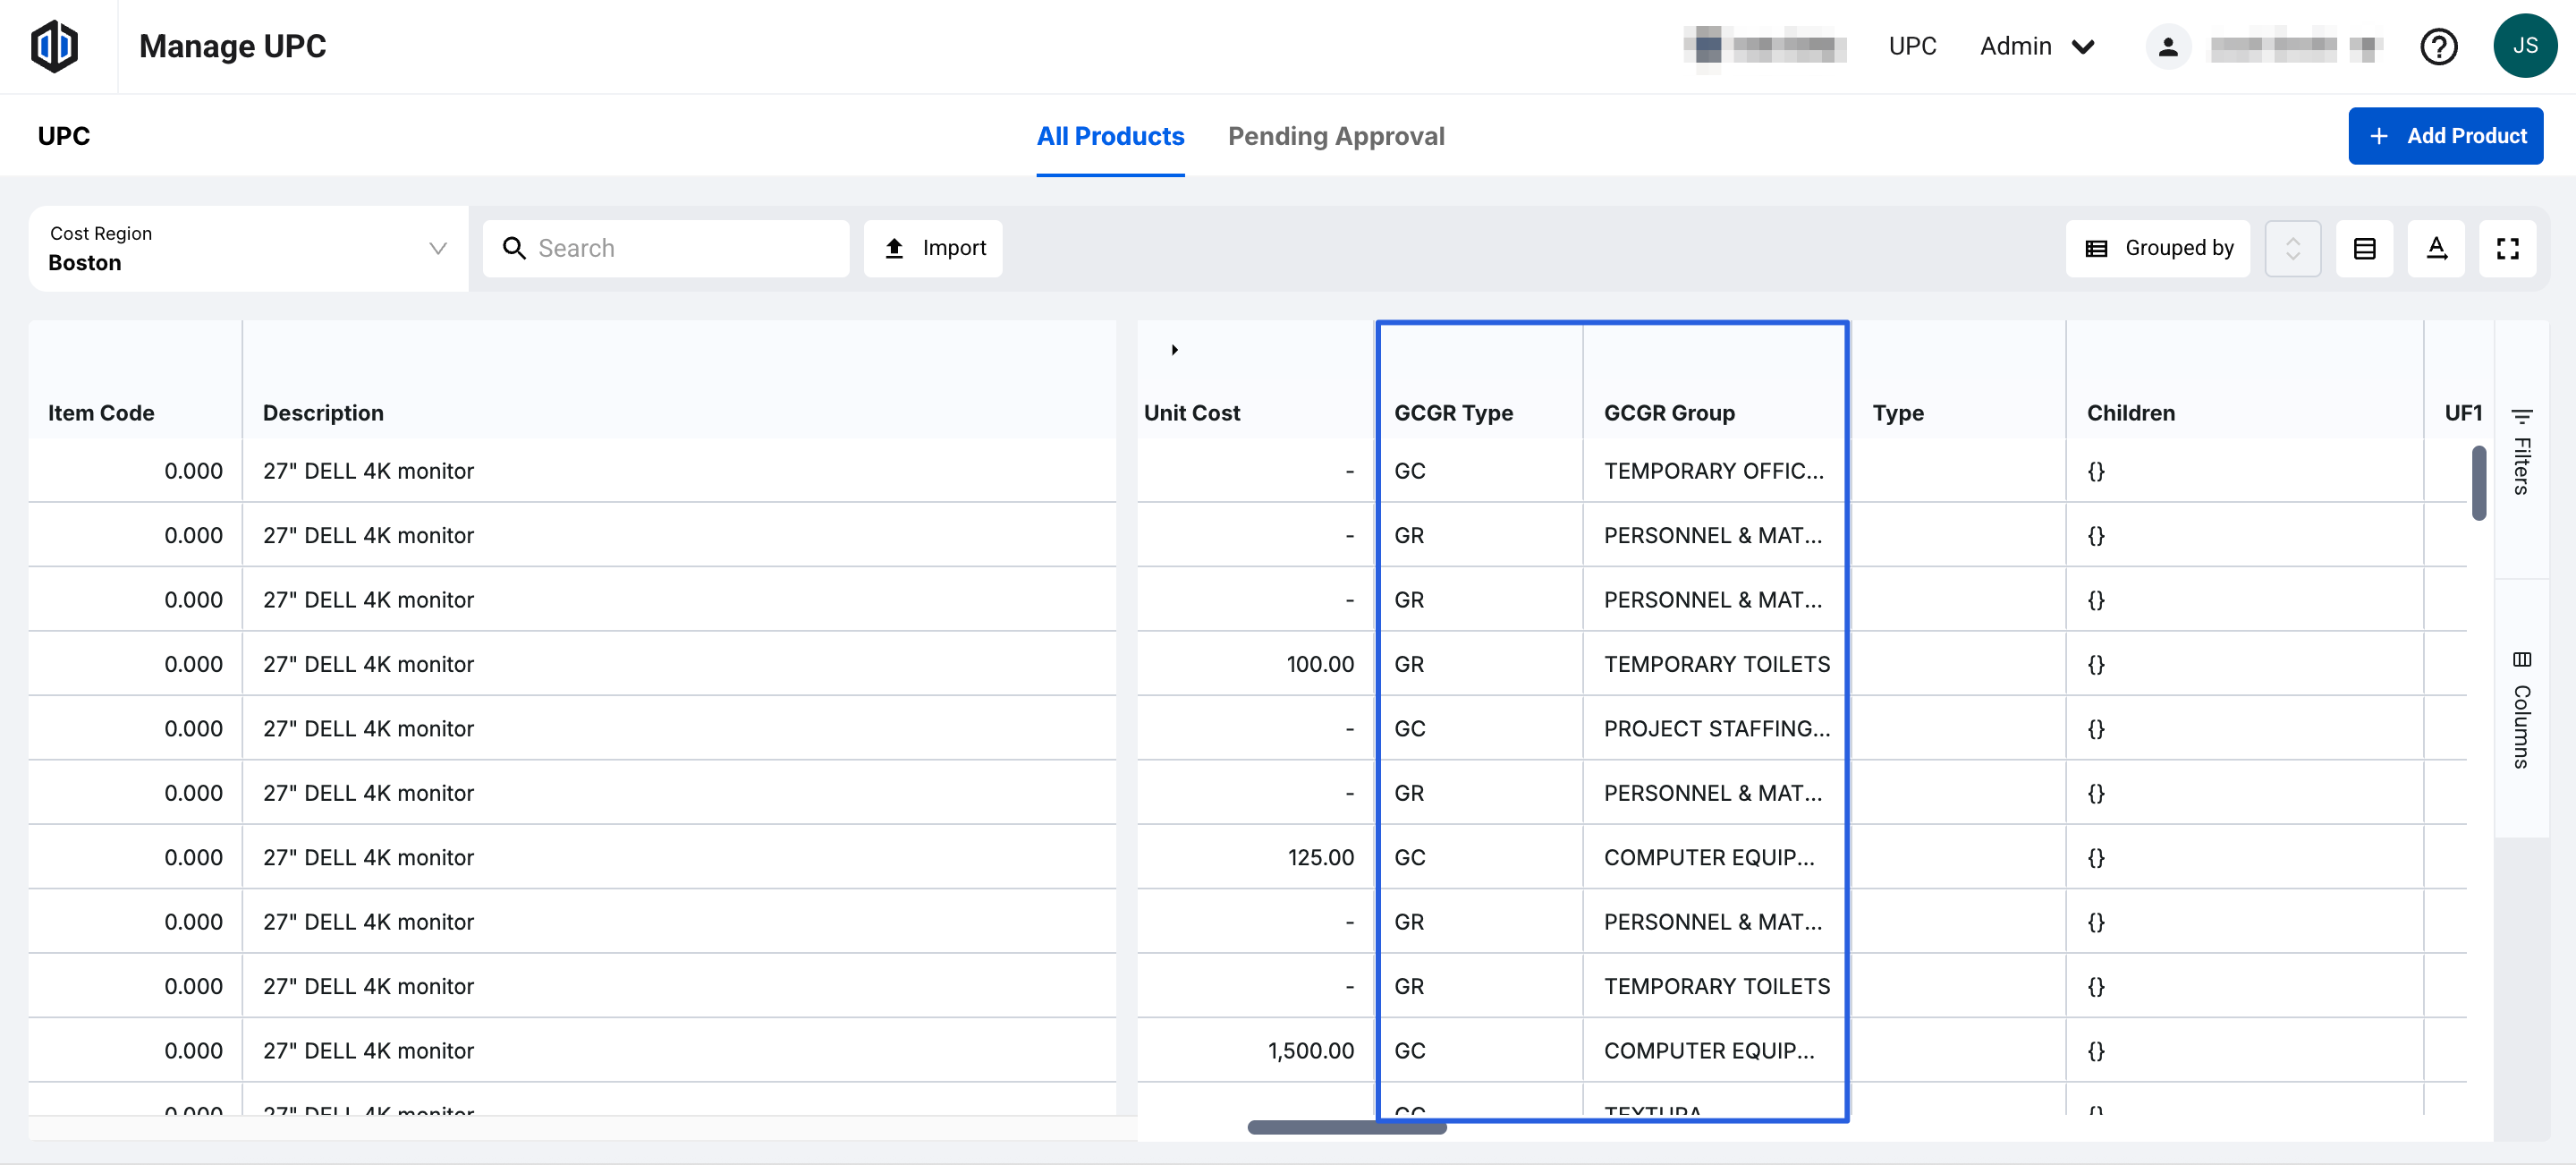Screen dimensions: 2576x1165
Task: Toggle fullscreen table view icon
Action: [2507, 248]
